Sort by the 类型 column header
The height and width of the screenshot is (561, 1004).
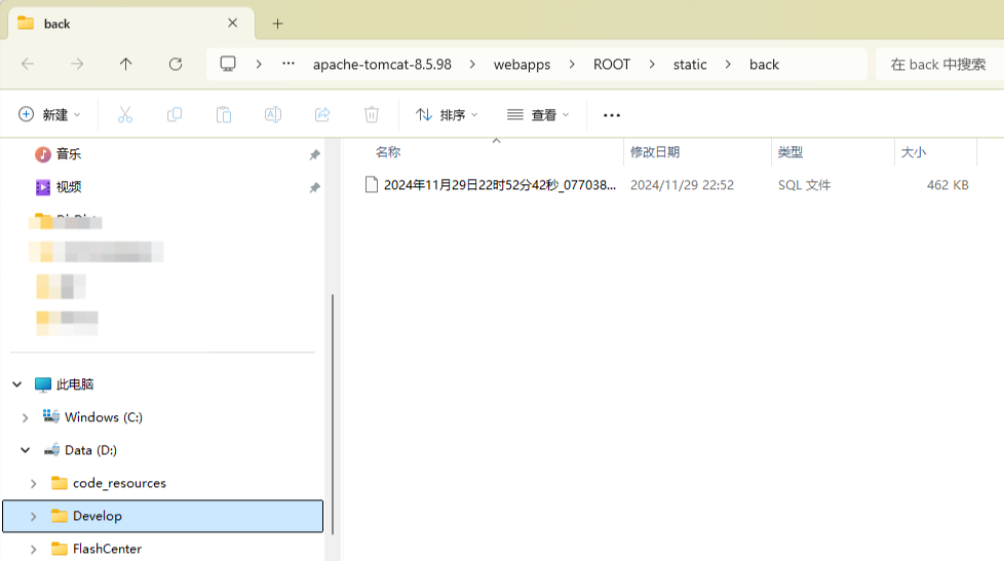tap(790, 152)
